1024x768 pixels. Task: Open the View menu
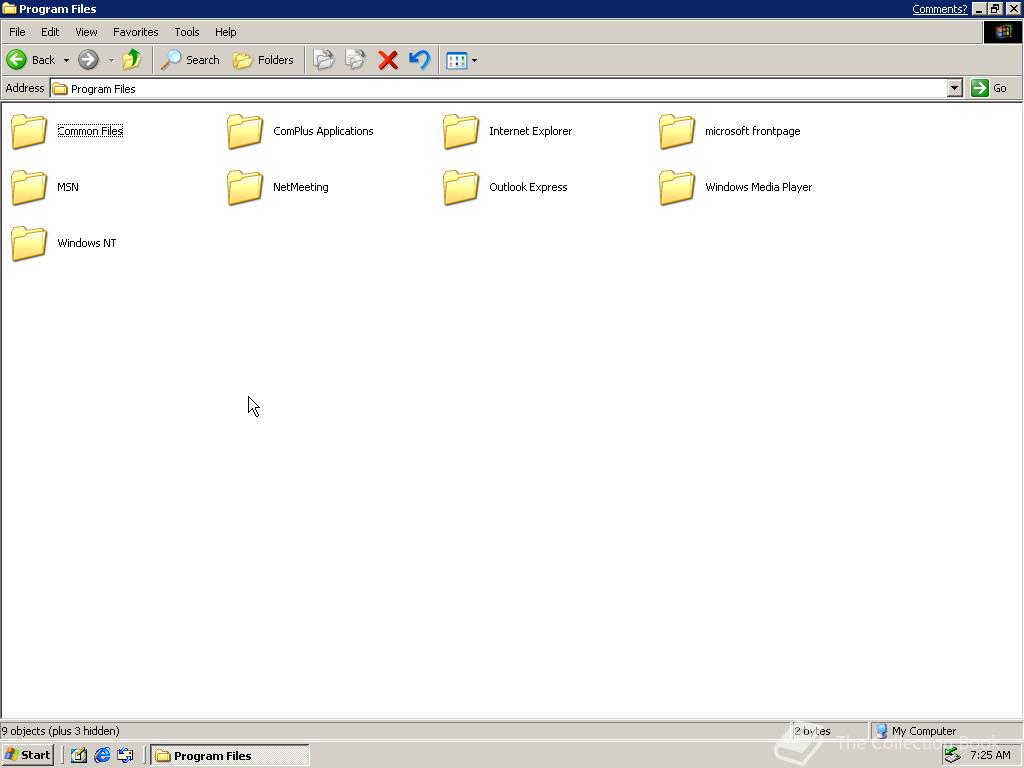coord(86,32)
